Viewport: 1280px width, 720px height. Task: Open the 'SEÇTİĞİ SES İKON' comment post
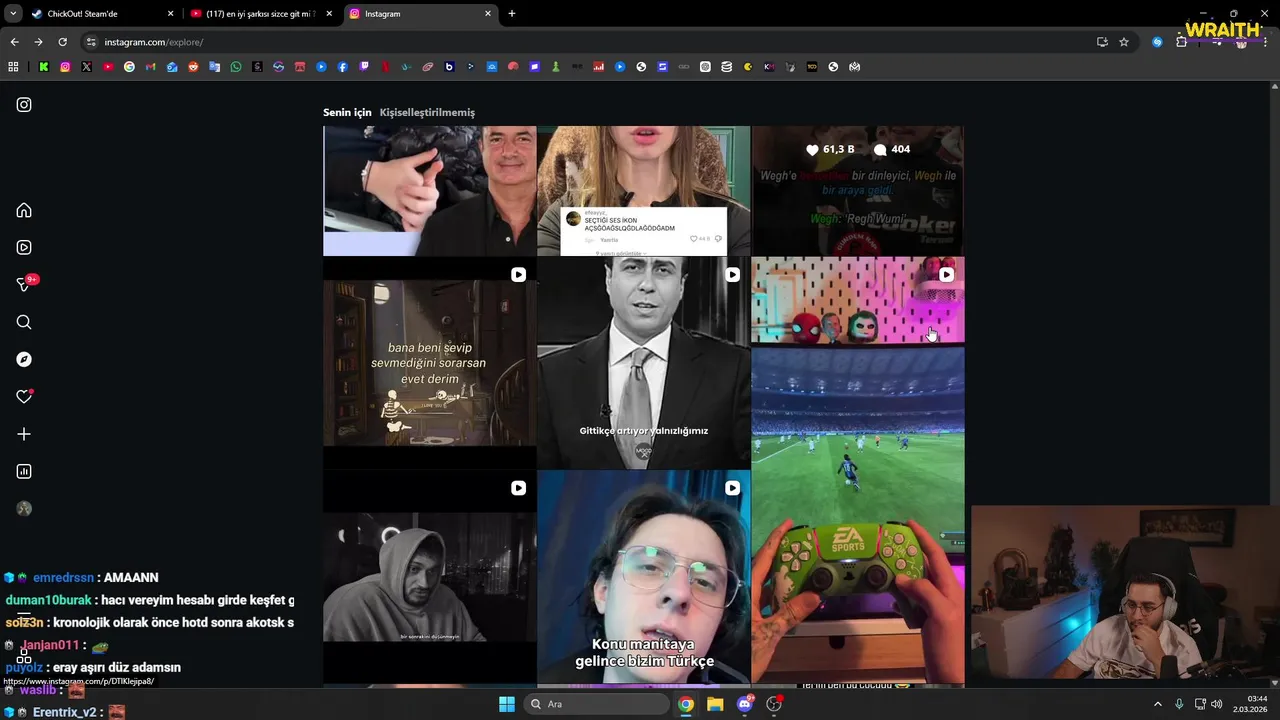[x=643, y=190]
